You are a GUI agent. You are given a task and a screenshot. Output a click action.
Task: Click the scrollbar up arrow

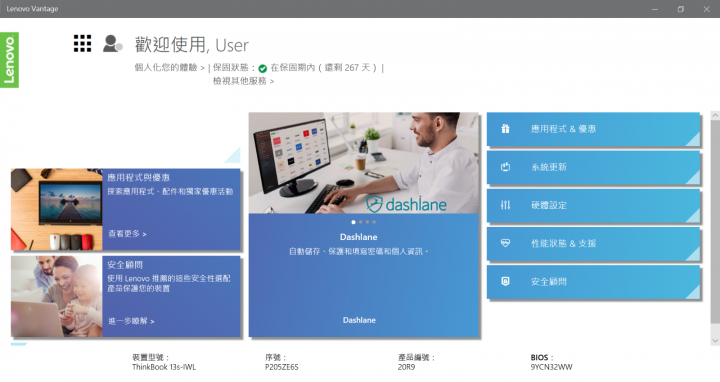pos(715,116)
